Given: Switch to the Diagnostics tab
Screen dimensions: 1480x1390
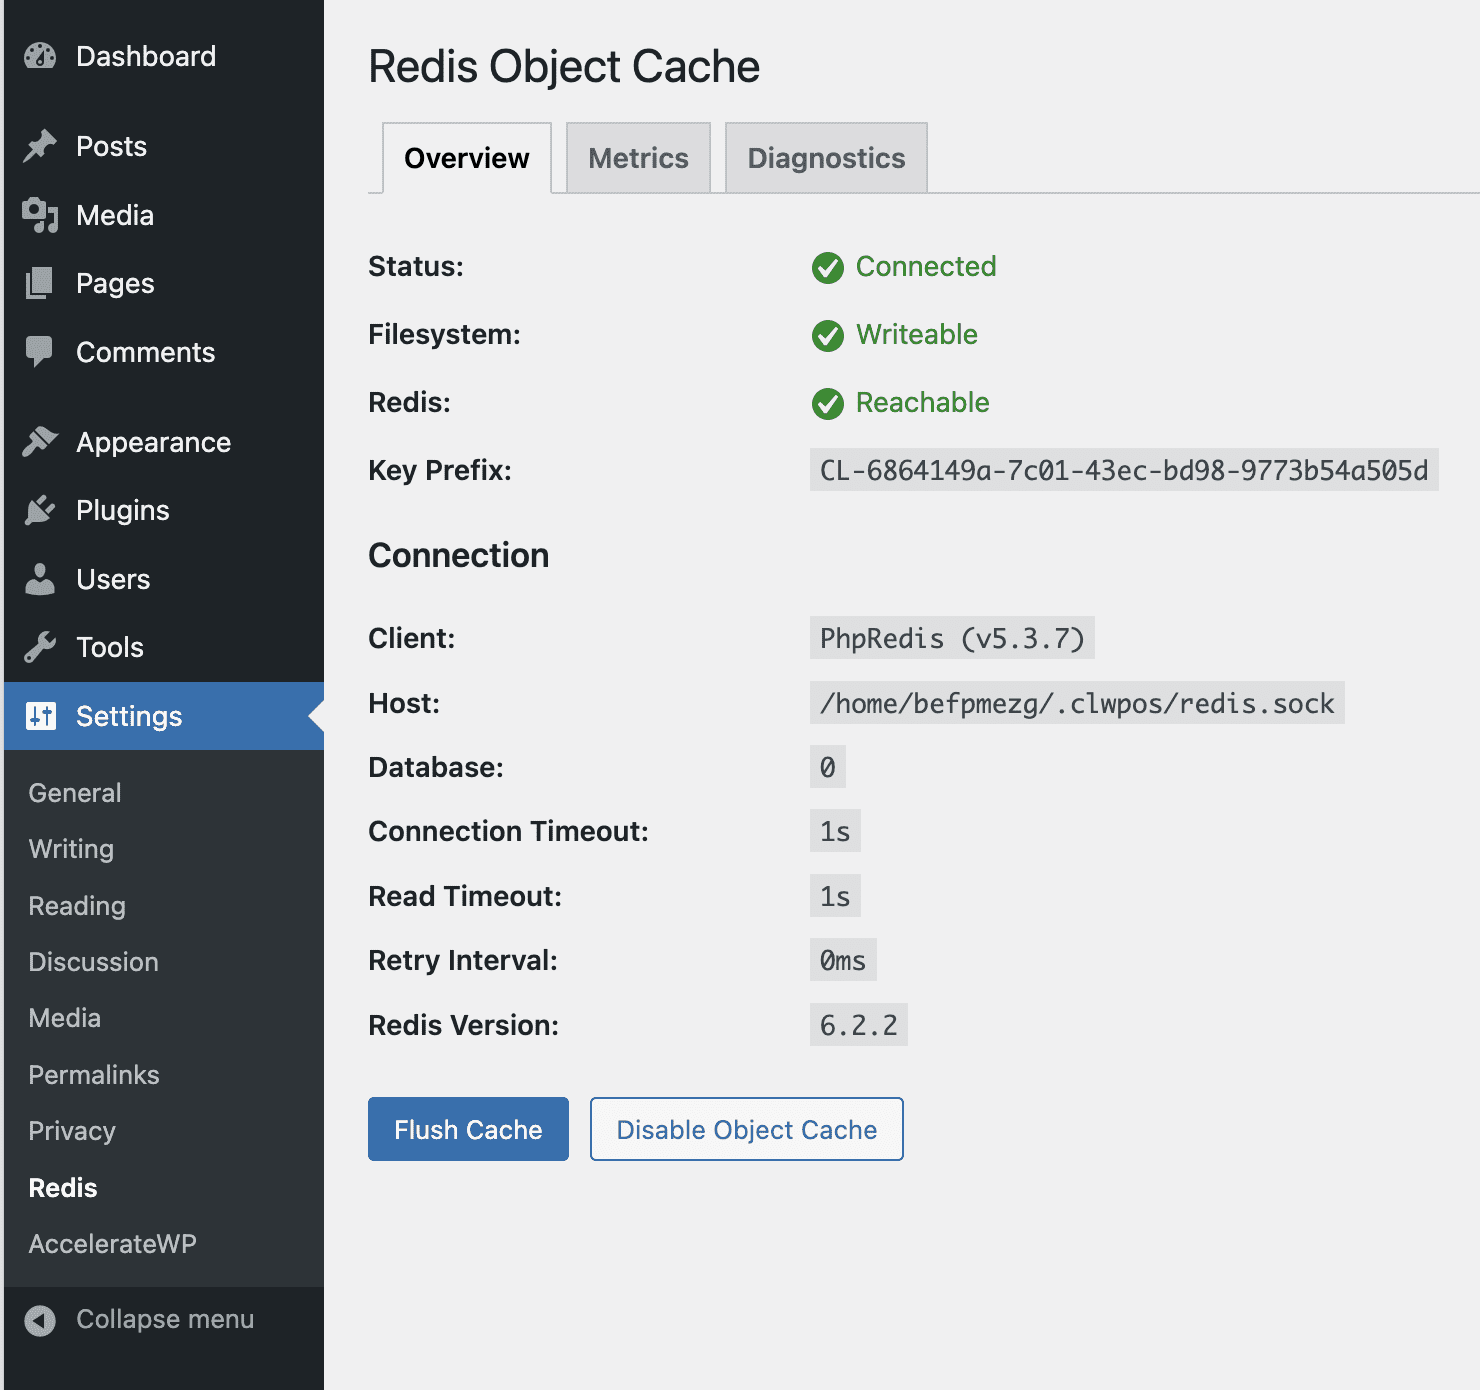Looking at the screenshot, I should (x=826, y=158).
